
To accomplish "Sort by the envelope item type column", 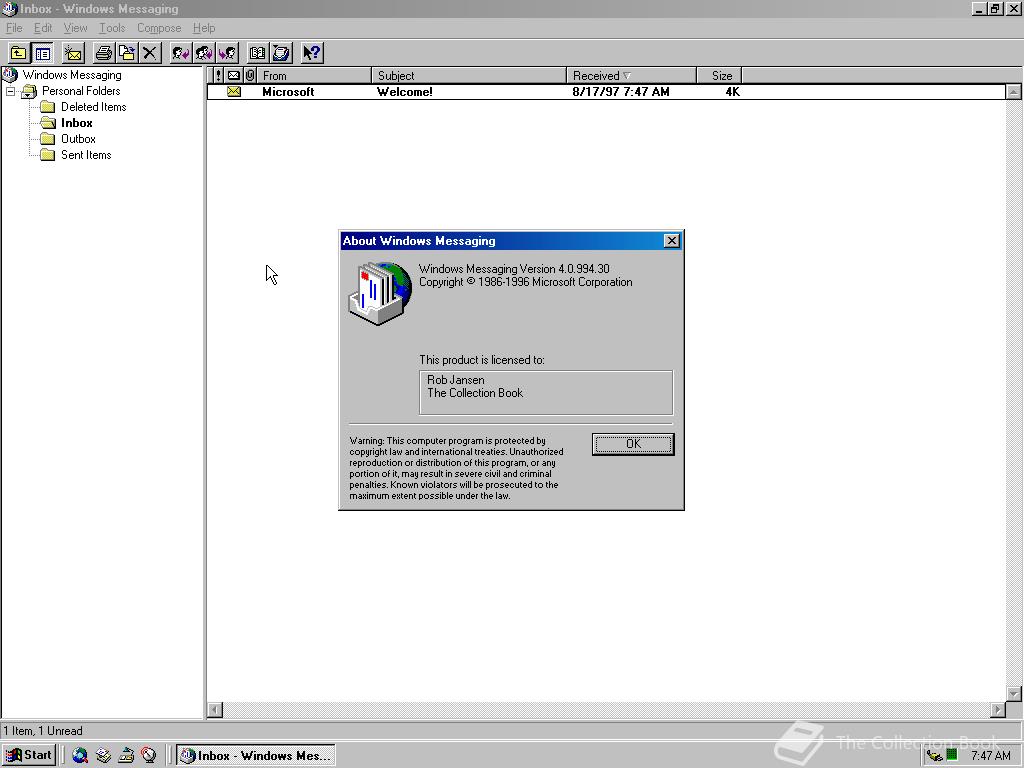I will (234, 75).
